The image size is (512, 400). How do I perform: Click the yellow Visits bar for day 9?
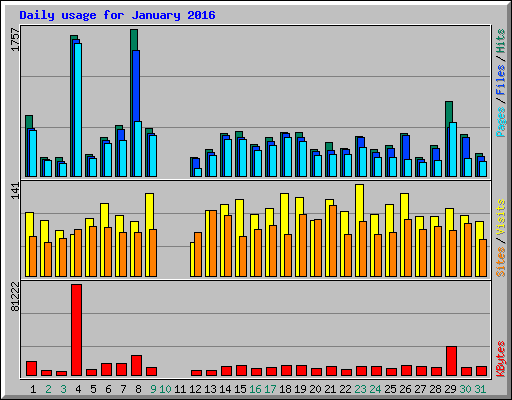click(x=149, y=211)
